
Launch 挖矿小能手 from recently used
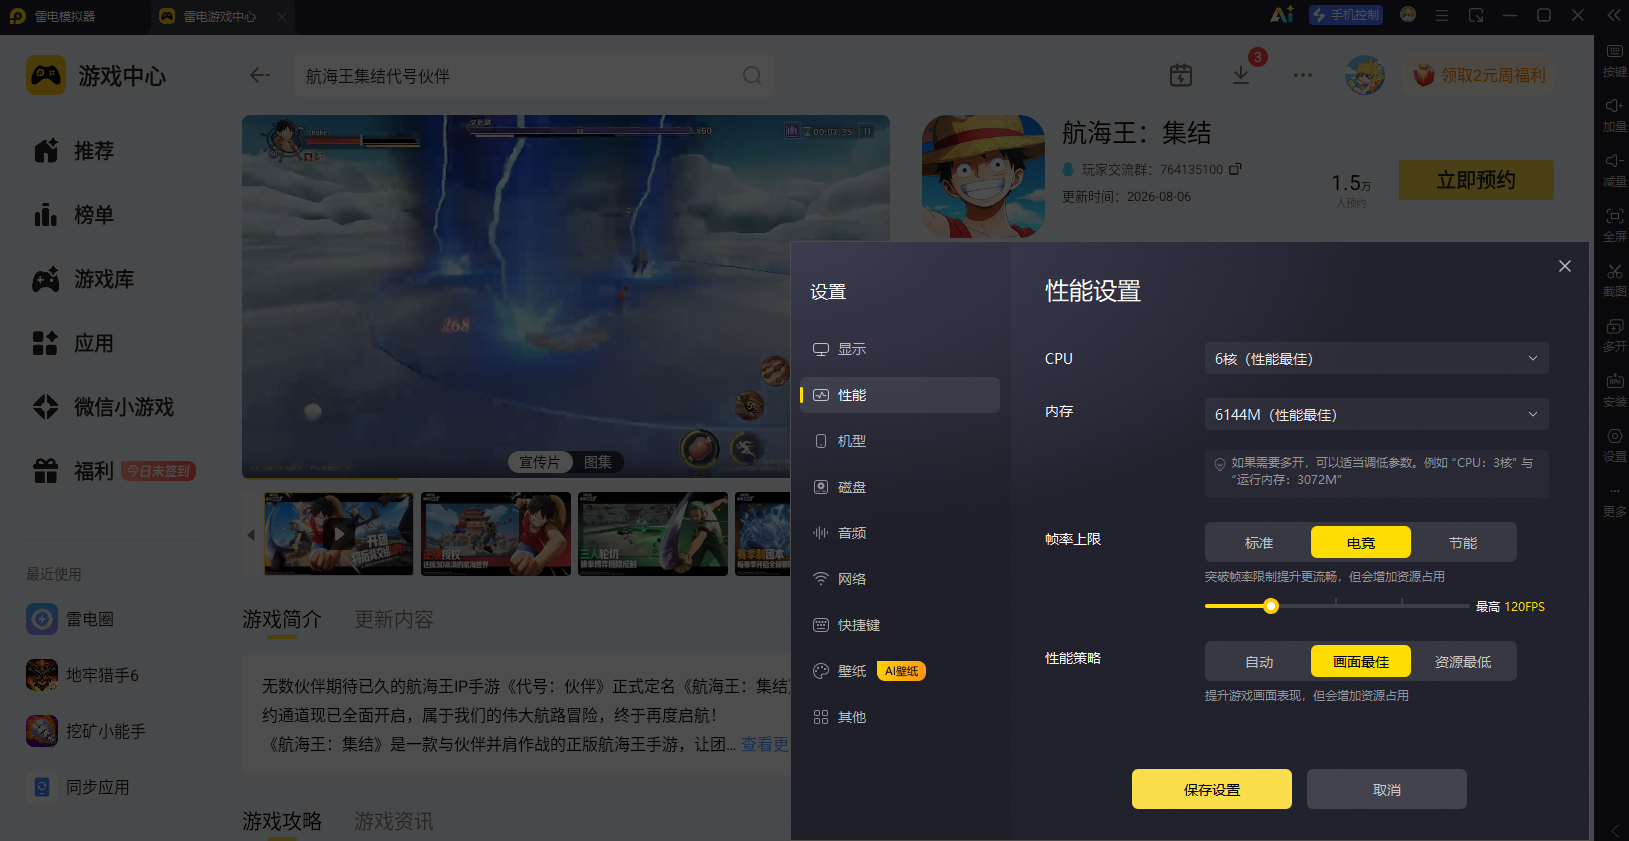[86, 731]
